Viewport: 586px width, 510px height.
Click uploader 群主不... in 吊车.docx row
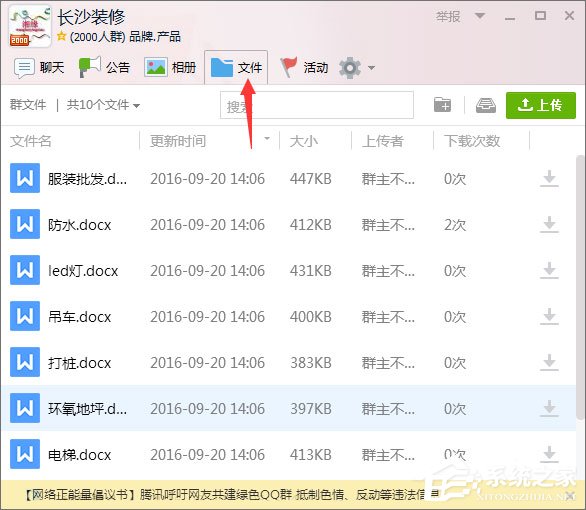[x=388, y=317]
